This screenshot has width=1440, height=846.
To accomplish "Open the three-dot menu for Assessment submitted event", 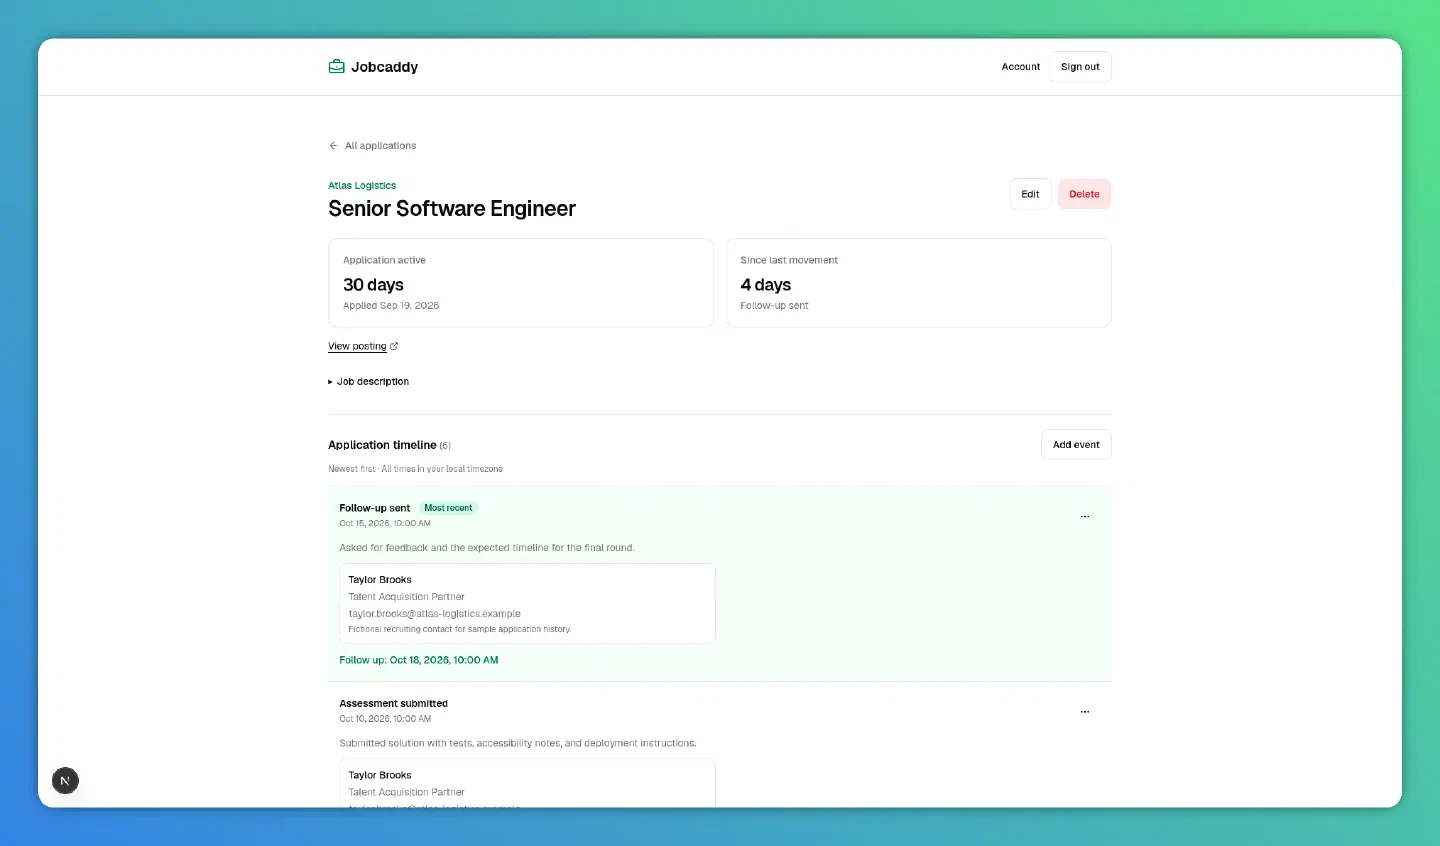I will (1085, 712).
